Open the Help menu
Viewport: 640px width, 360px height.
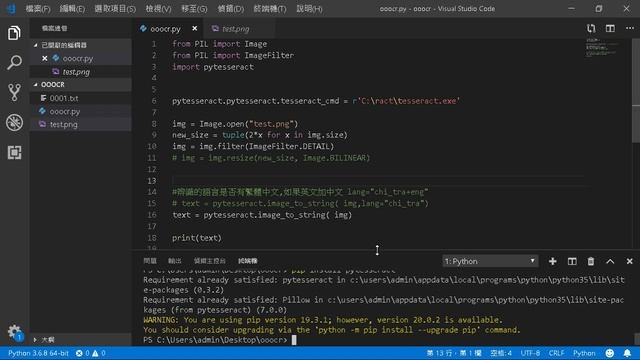tap(309, 9)
